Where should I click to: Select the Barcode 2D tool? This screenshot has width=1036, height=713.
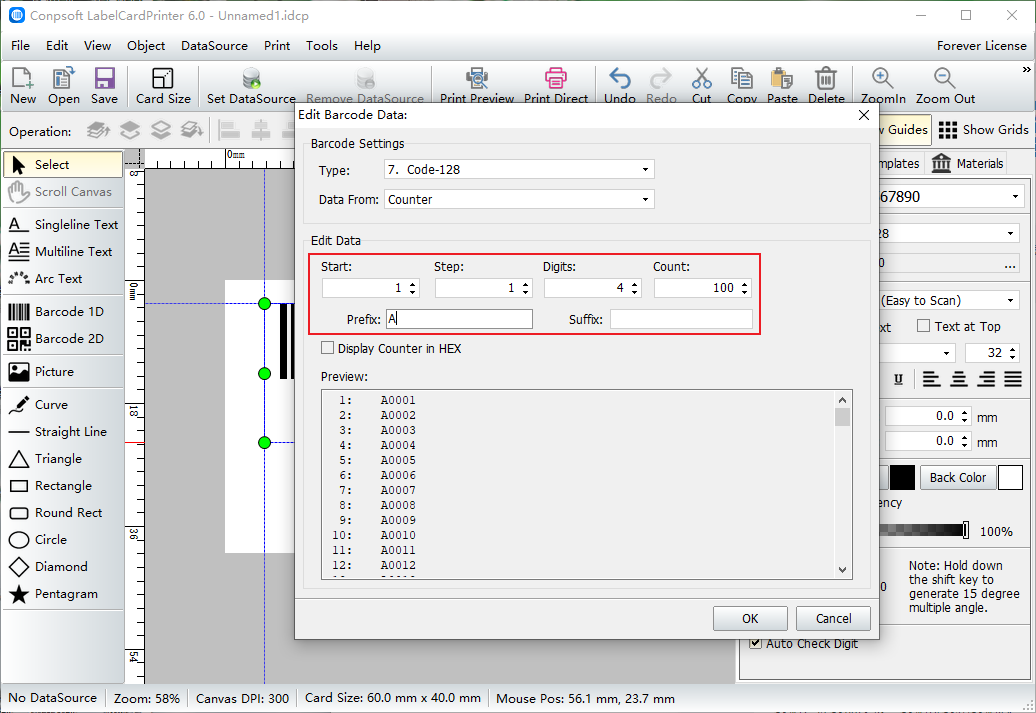tap(63, 338)
